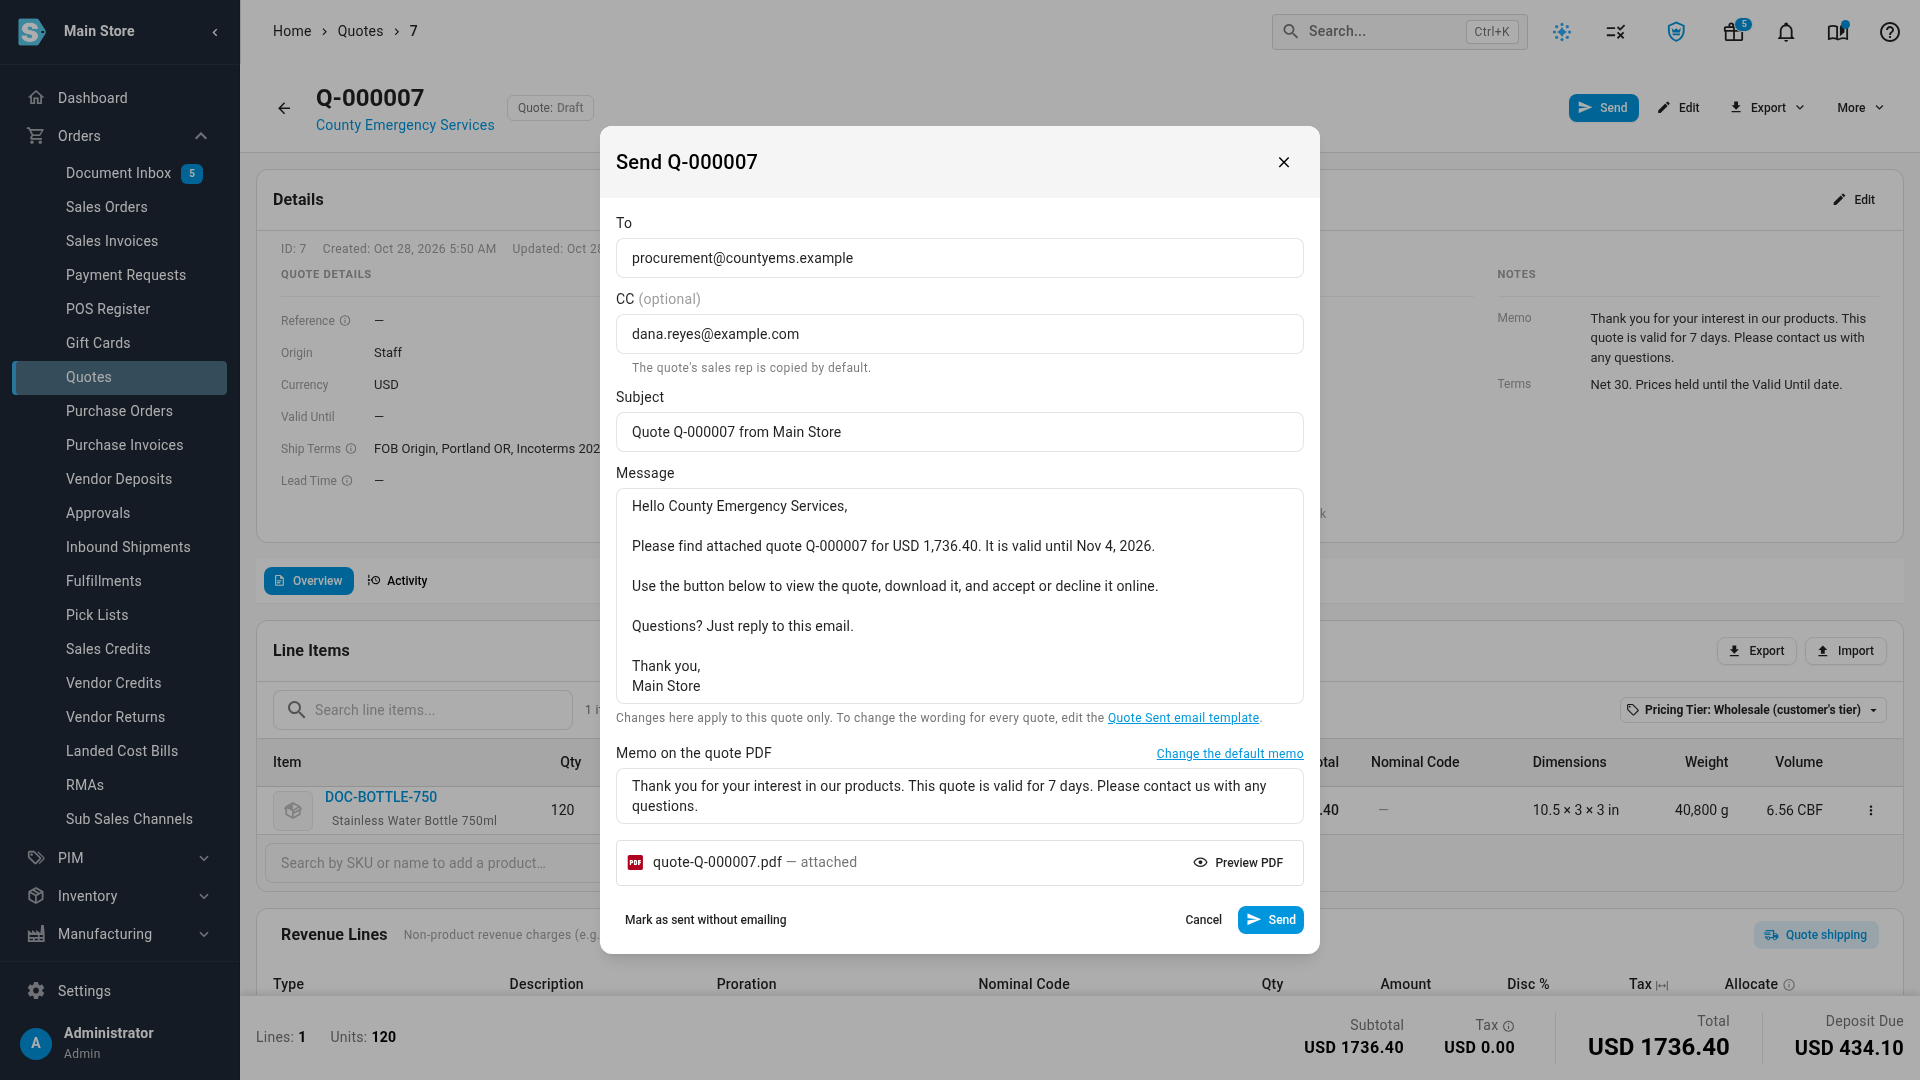
Task: Click the Main Store logo icon
Action: click(32, 32)
